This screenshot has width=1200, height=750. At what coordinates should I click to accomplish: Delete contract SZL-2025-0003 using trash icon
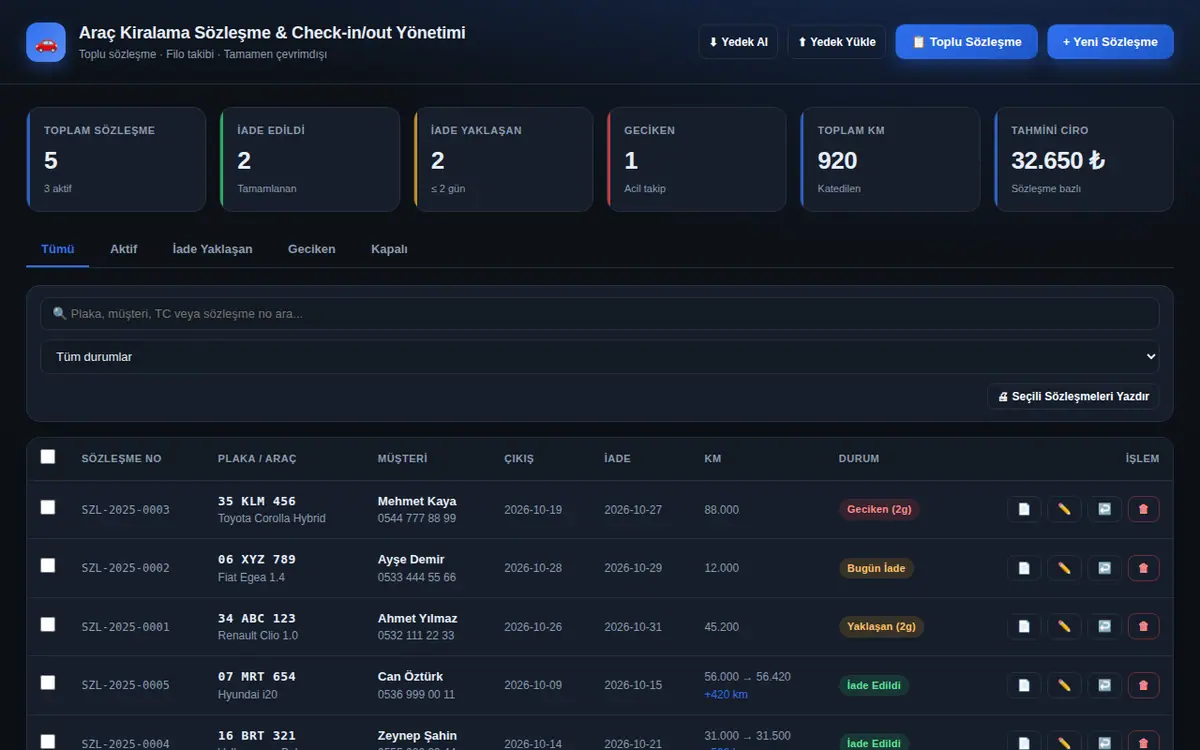pyautogui.click(x=1144, y=509)
